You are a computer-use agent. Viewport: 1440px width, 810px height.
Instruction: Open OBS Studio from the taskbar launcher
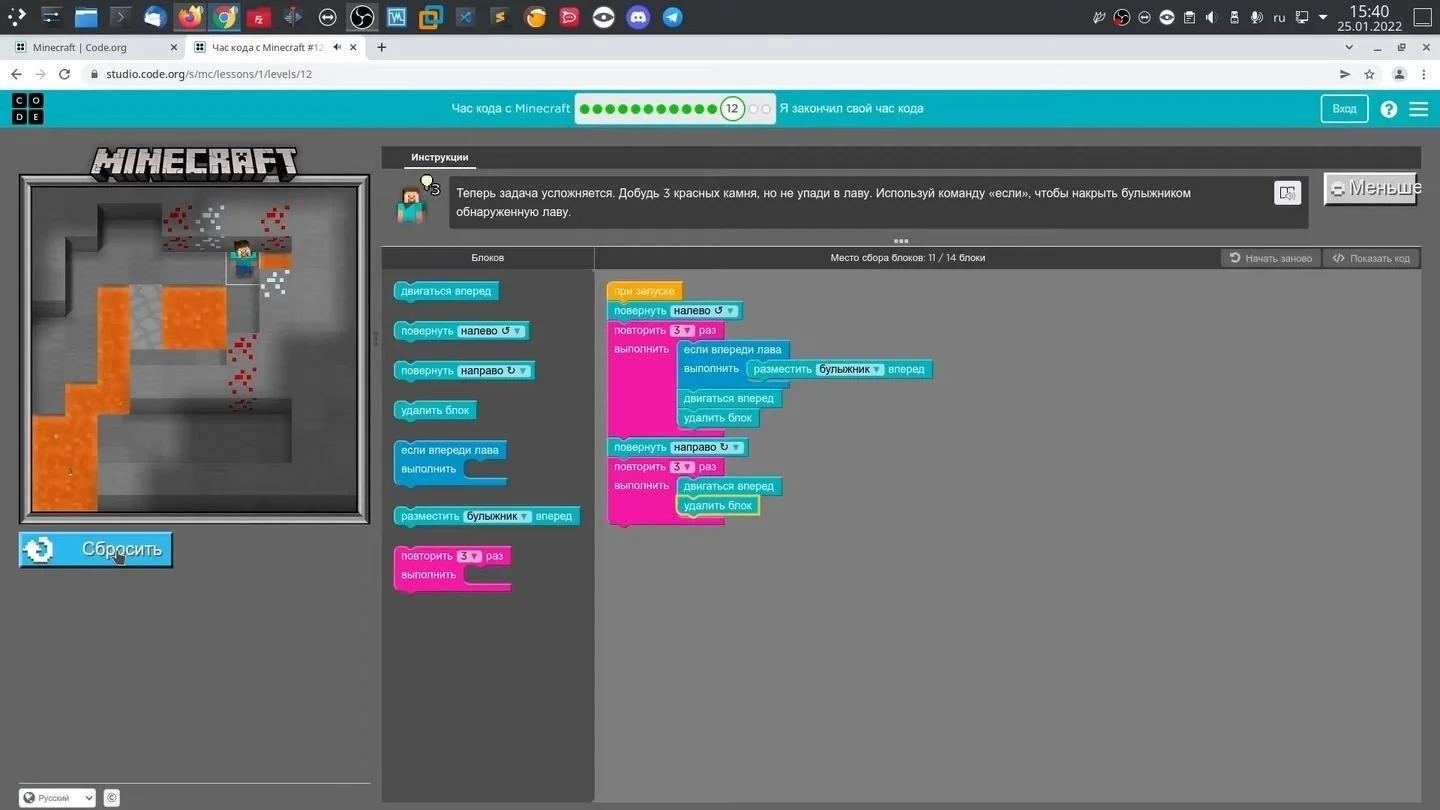(362, 17)
